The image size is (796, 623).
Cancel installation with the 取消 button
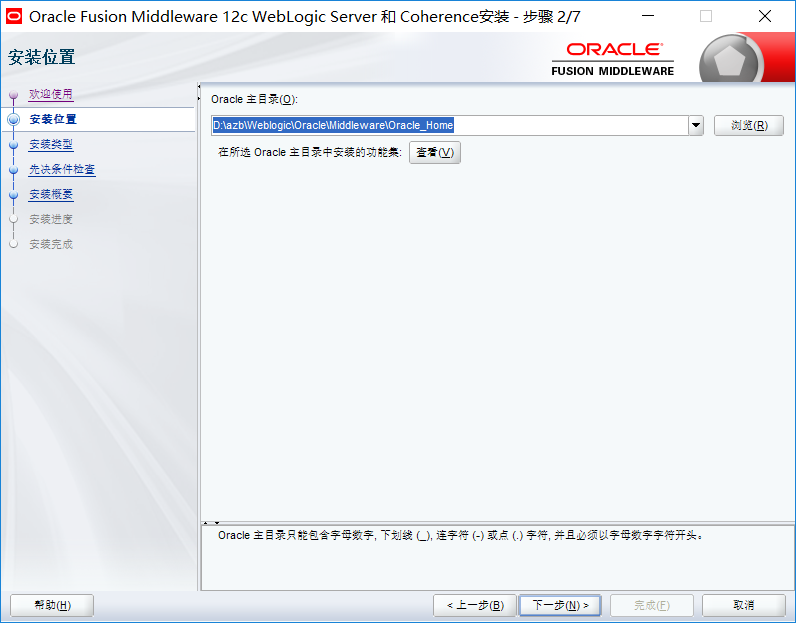(x=744, y=605)
